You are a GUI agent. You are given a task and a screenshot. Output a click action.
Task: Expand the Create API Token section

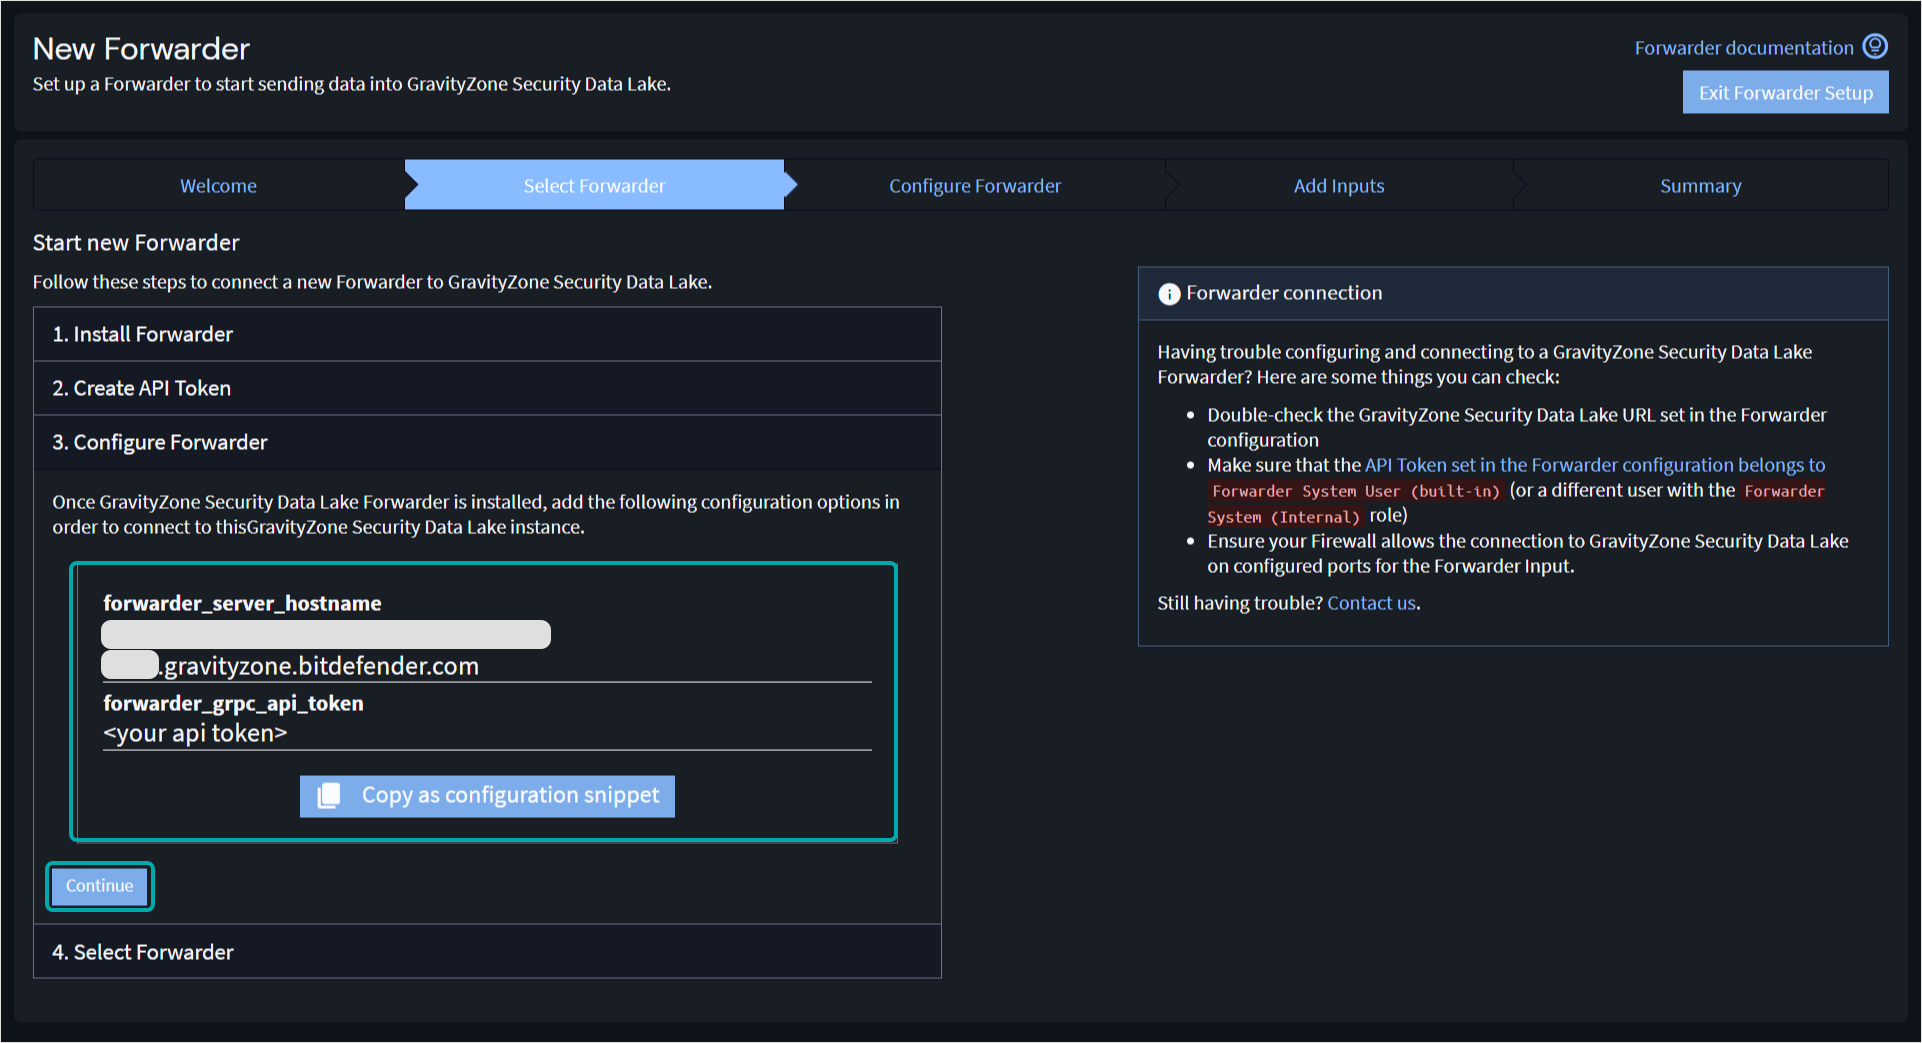(487, 388)
